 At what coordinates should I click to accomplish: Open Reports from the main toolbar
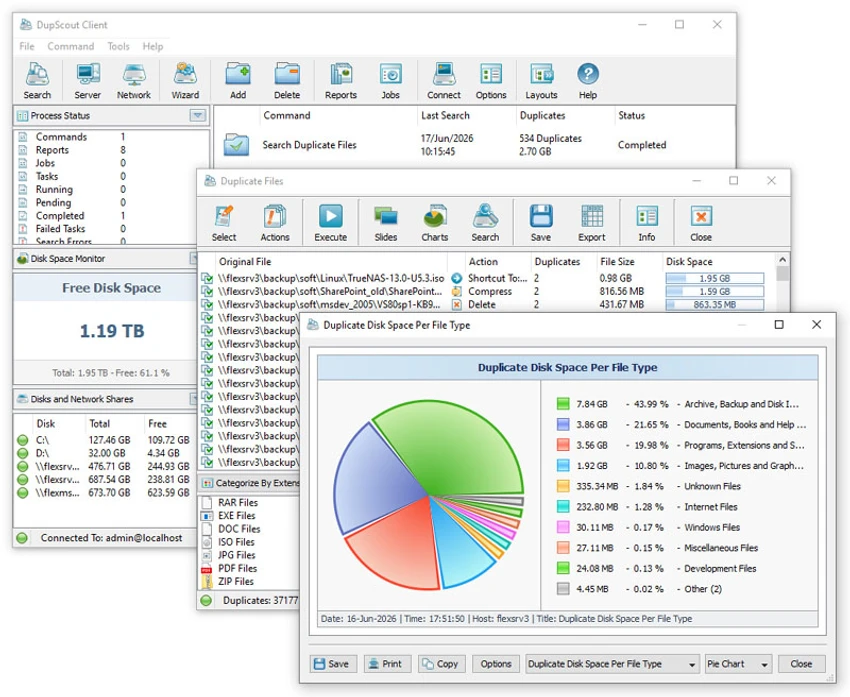(341, 81)
